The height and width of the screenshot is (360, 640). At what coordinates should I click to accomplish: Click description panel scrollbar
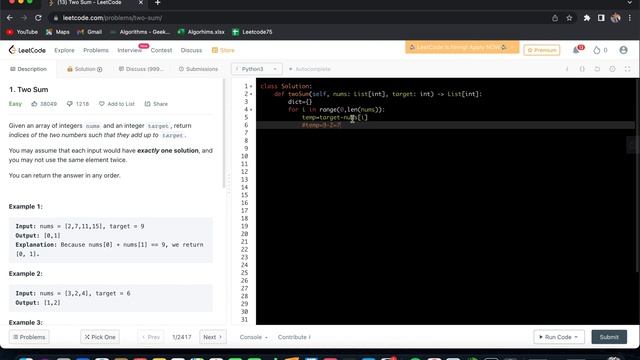tap(223, 133)
